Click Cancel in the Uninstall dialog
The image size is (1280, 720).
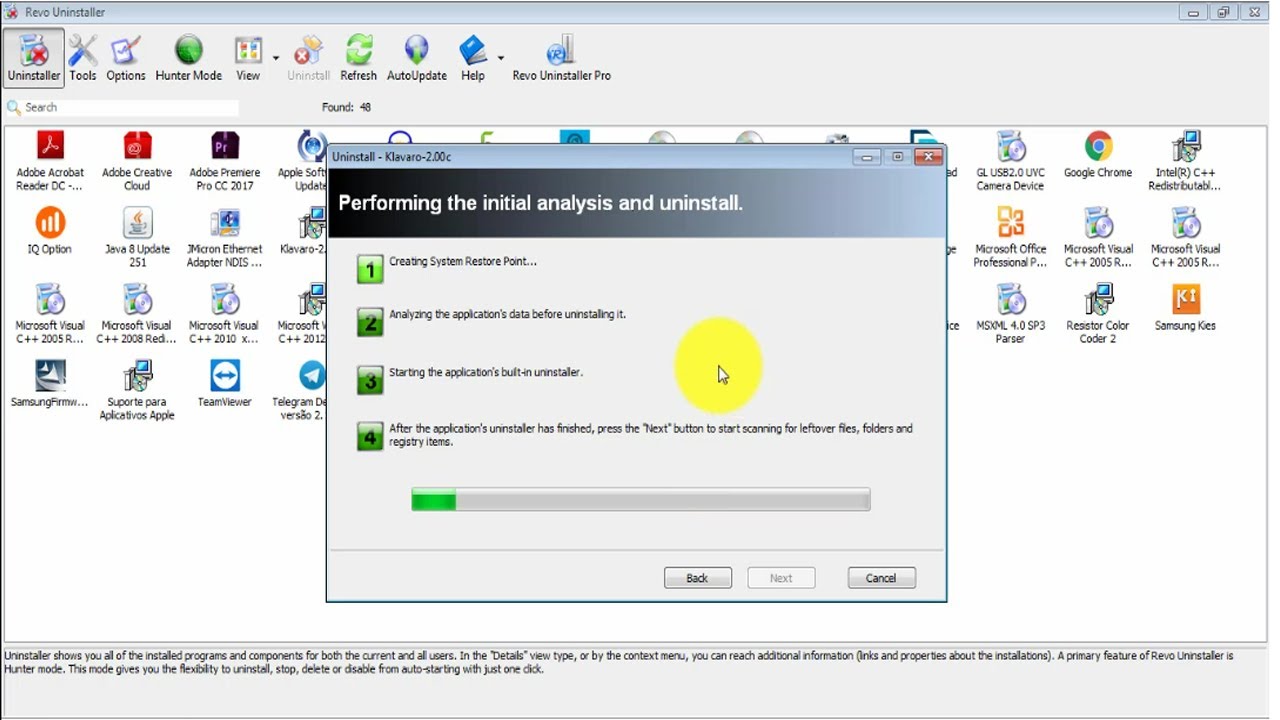point(881,578)
